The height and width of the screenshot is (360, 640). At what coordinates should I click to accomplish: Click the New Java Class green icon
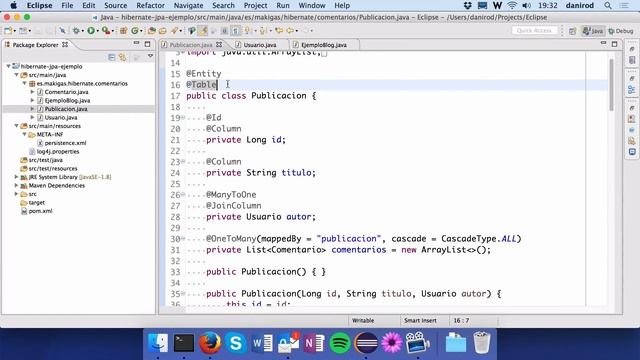point(134,31)
